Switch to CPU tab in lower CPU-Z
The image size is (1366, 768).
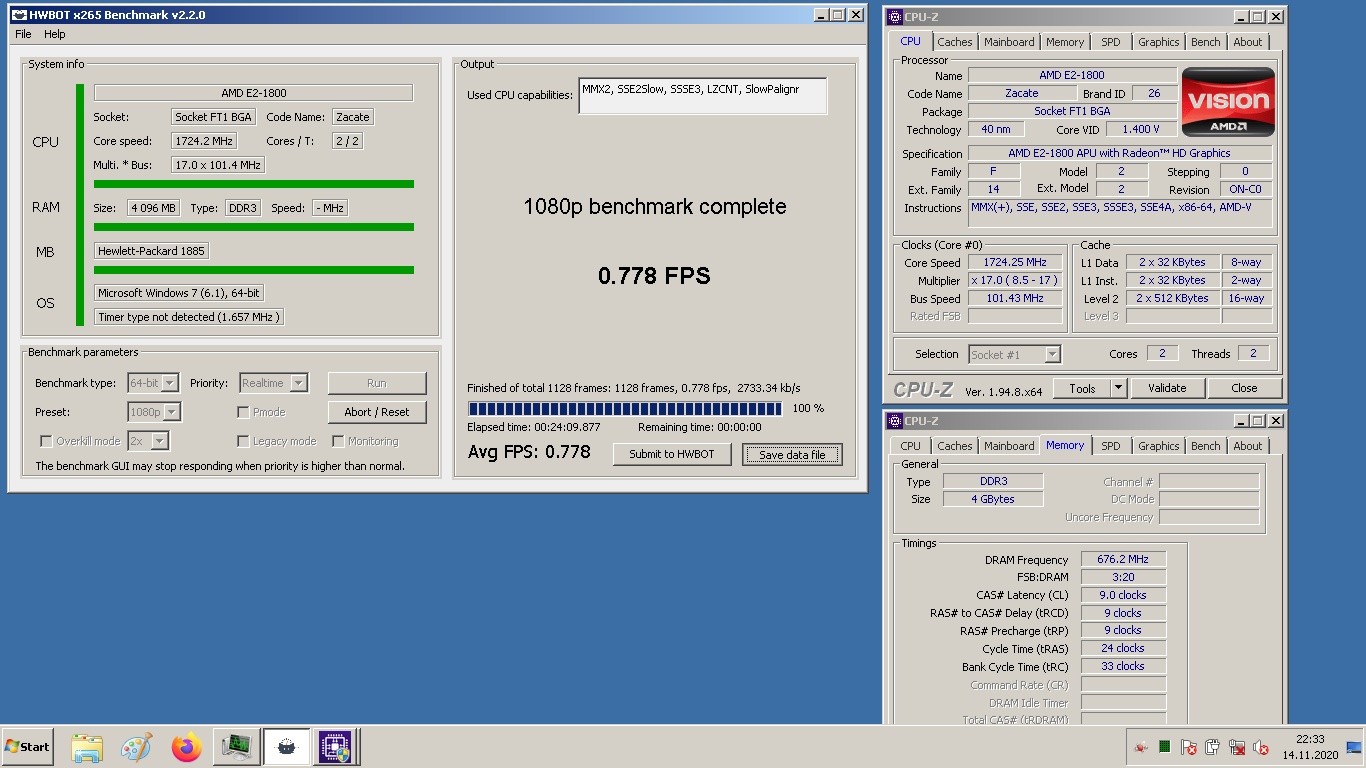pos(910,446)
